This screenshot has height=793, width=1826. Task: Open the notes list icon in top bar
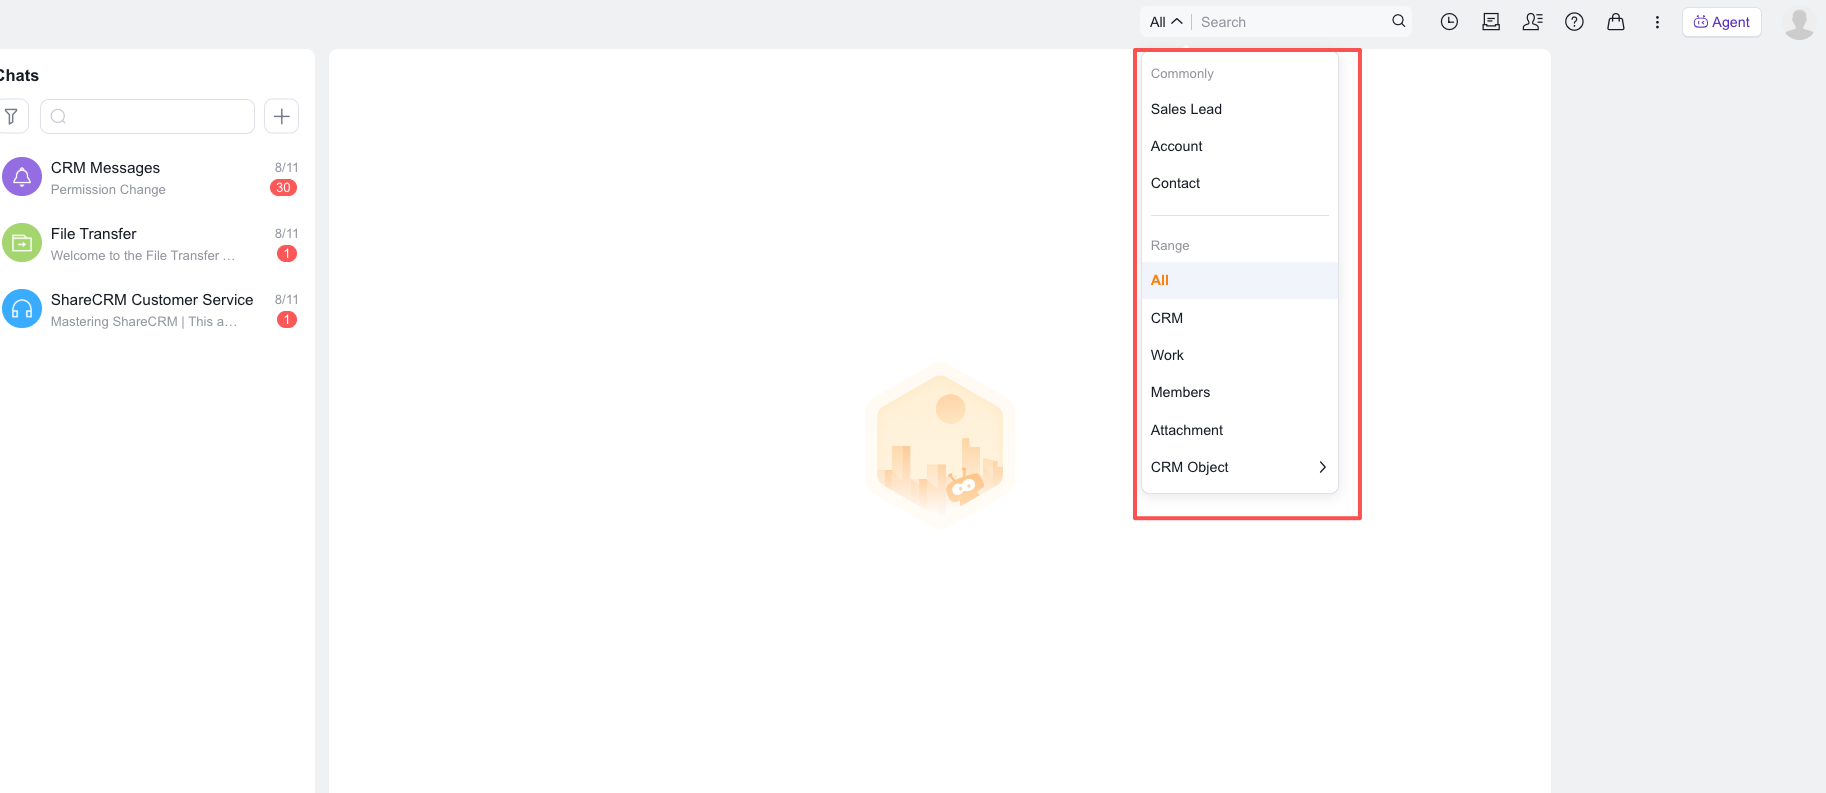(x=1491, y=22)
